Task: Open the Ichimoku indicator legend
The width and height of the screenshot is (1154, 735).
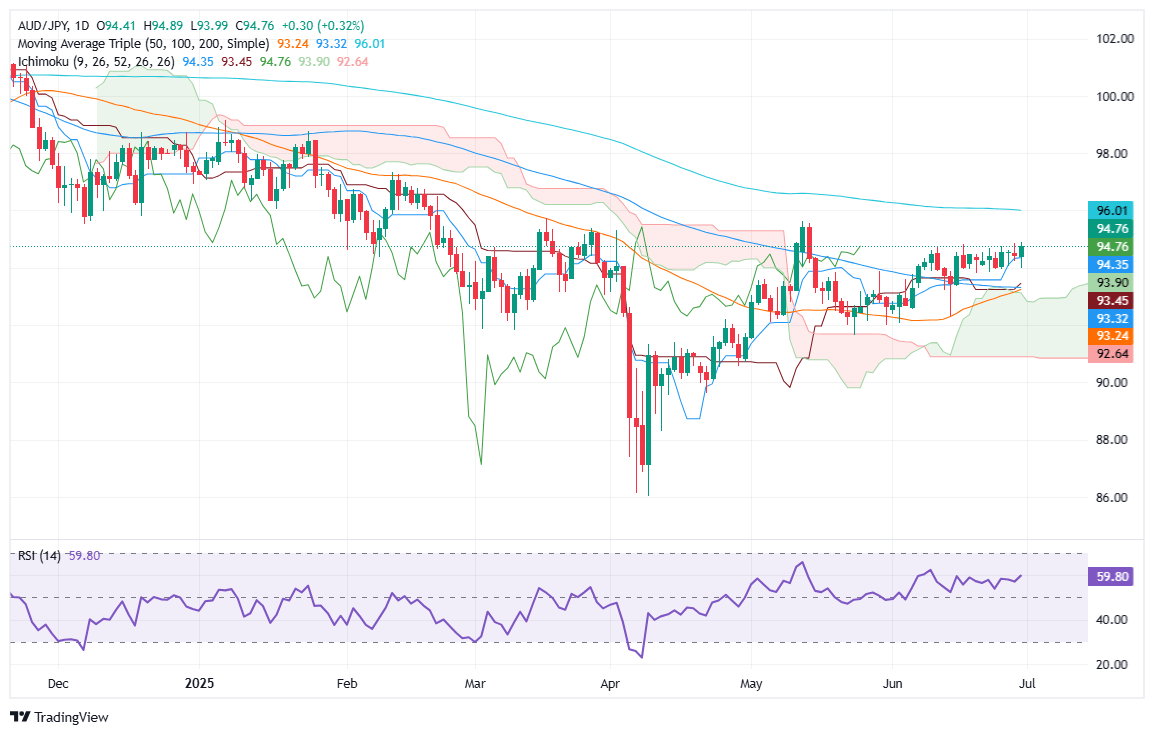Action: (x=96, y=62)
